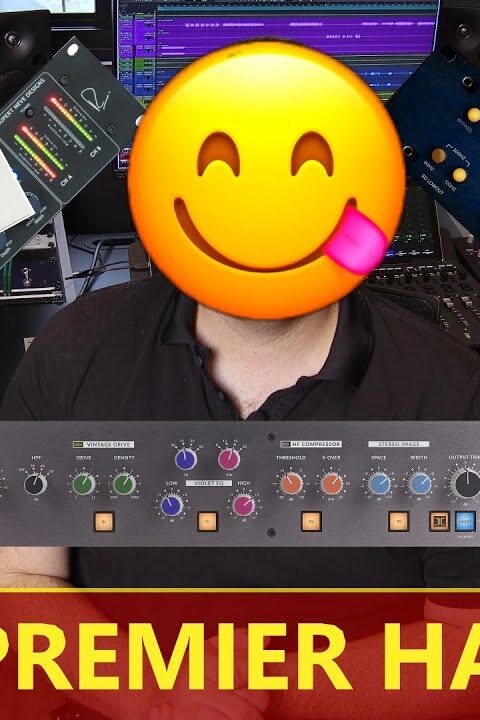480x720 pixels.
Task: Click the green Density knob
Action: (124, 484)
